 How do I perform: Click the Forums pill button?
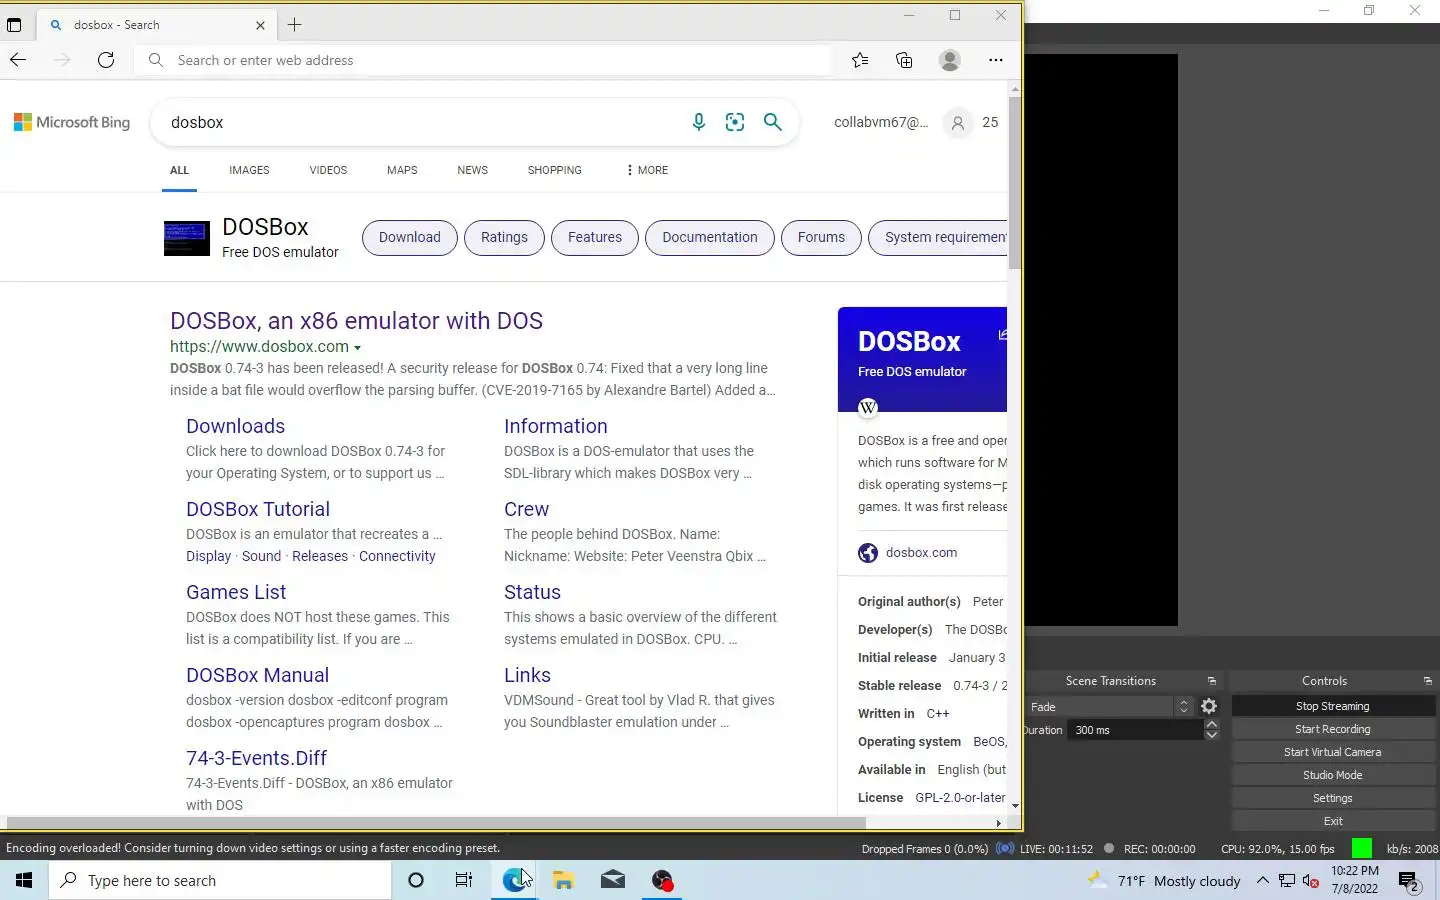tap(821, 238)
